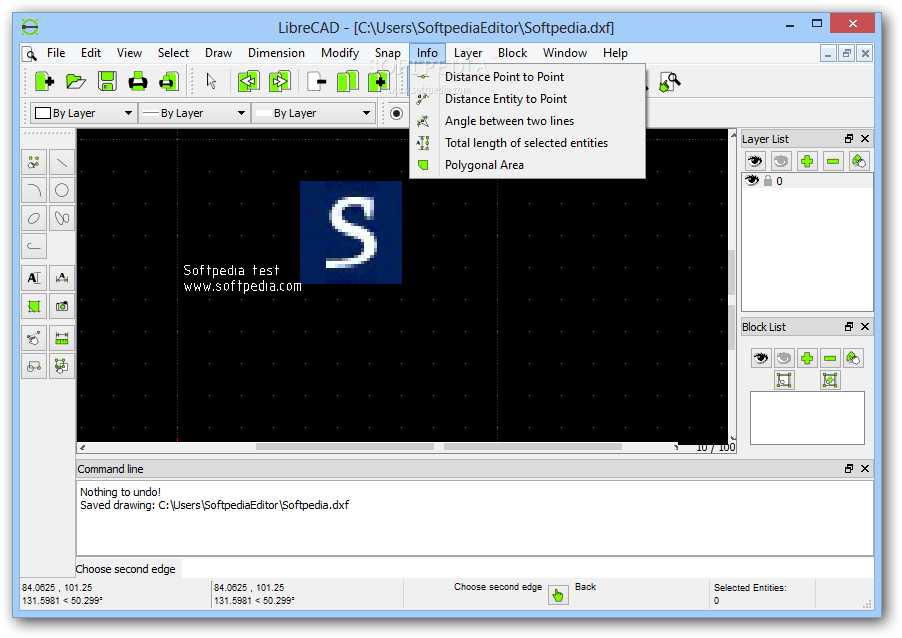The width and height of the screenshot is (902, 638).
Task: Open the Layer menu
Action: 468,53
